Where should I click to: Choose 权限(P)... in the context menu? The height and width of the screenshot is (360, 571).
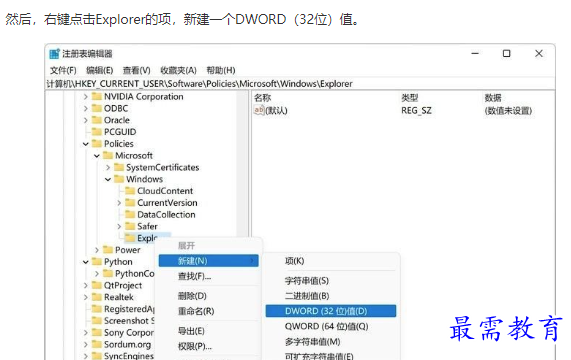(x=209, y=346)
